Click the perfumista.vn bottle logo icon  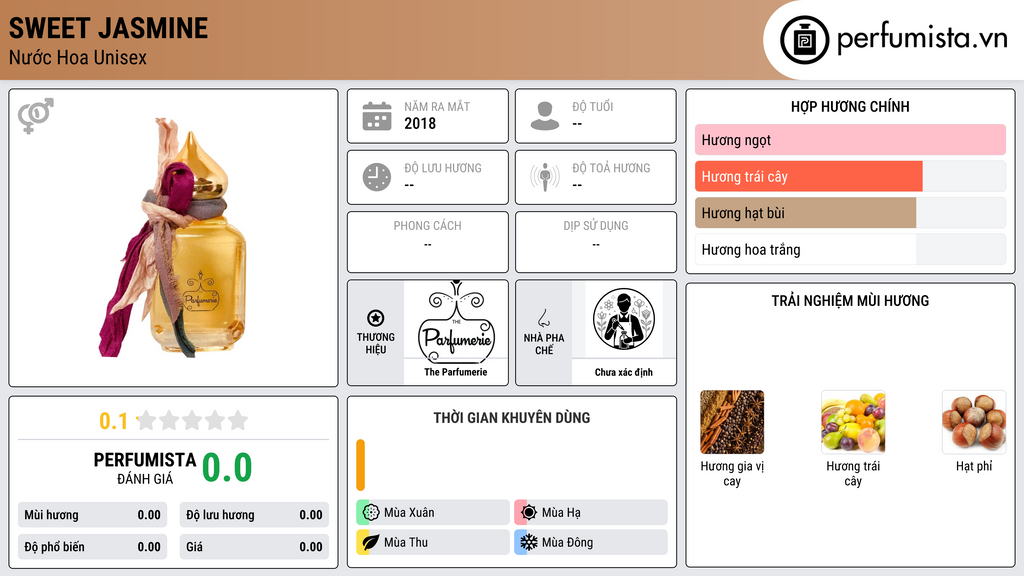click(804, 40)
